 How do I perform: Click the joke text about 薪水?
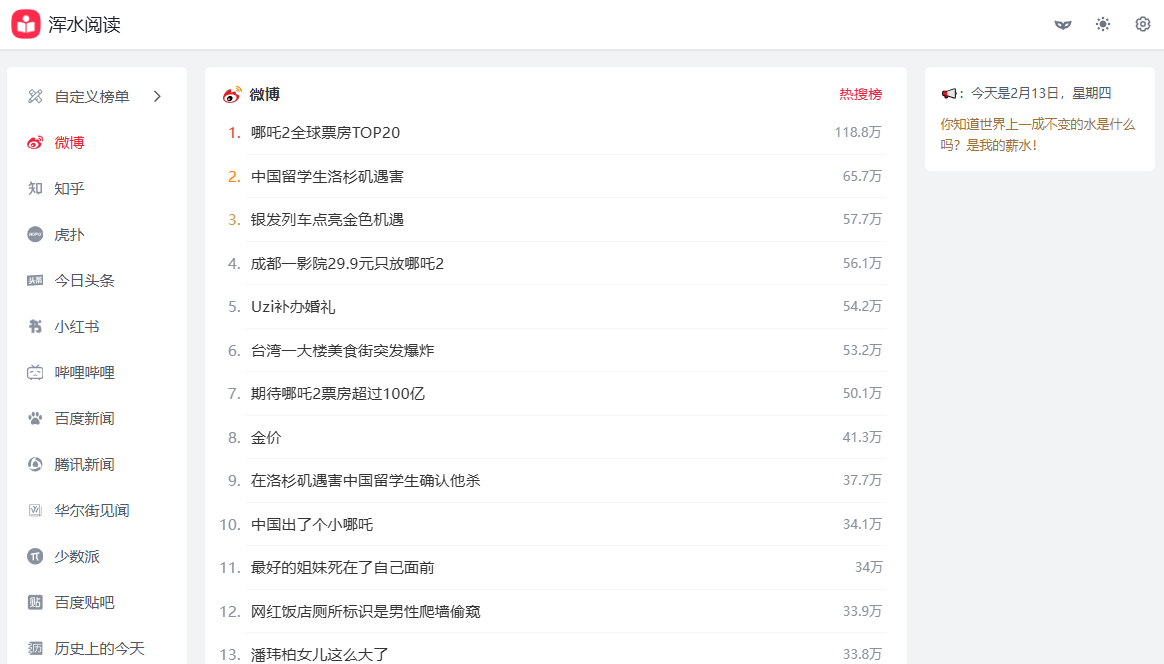coord(1038,134)
